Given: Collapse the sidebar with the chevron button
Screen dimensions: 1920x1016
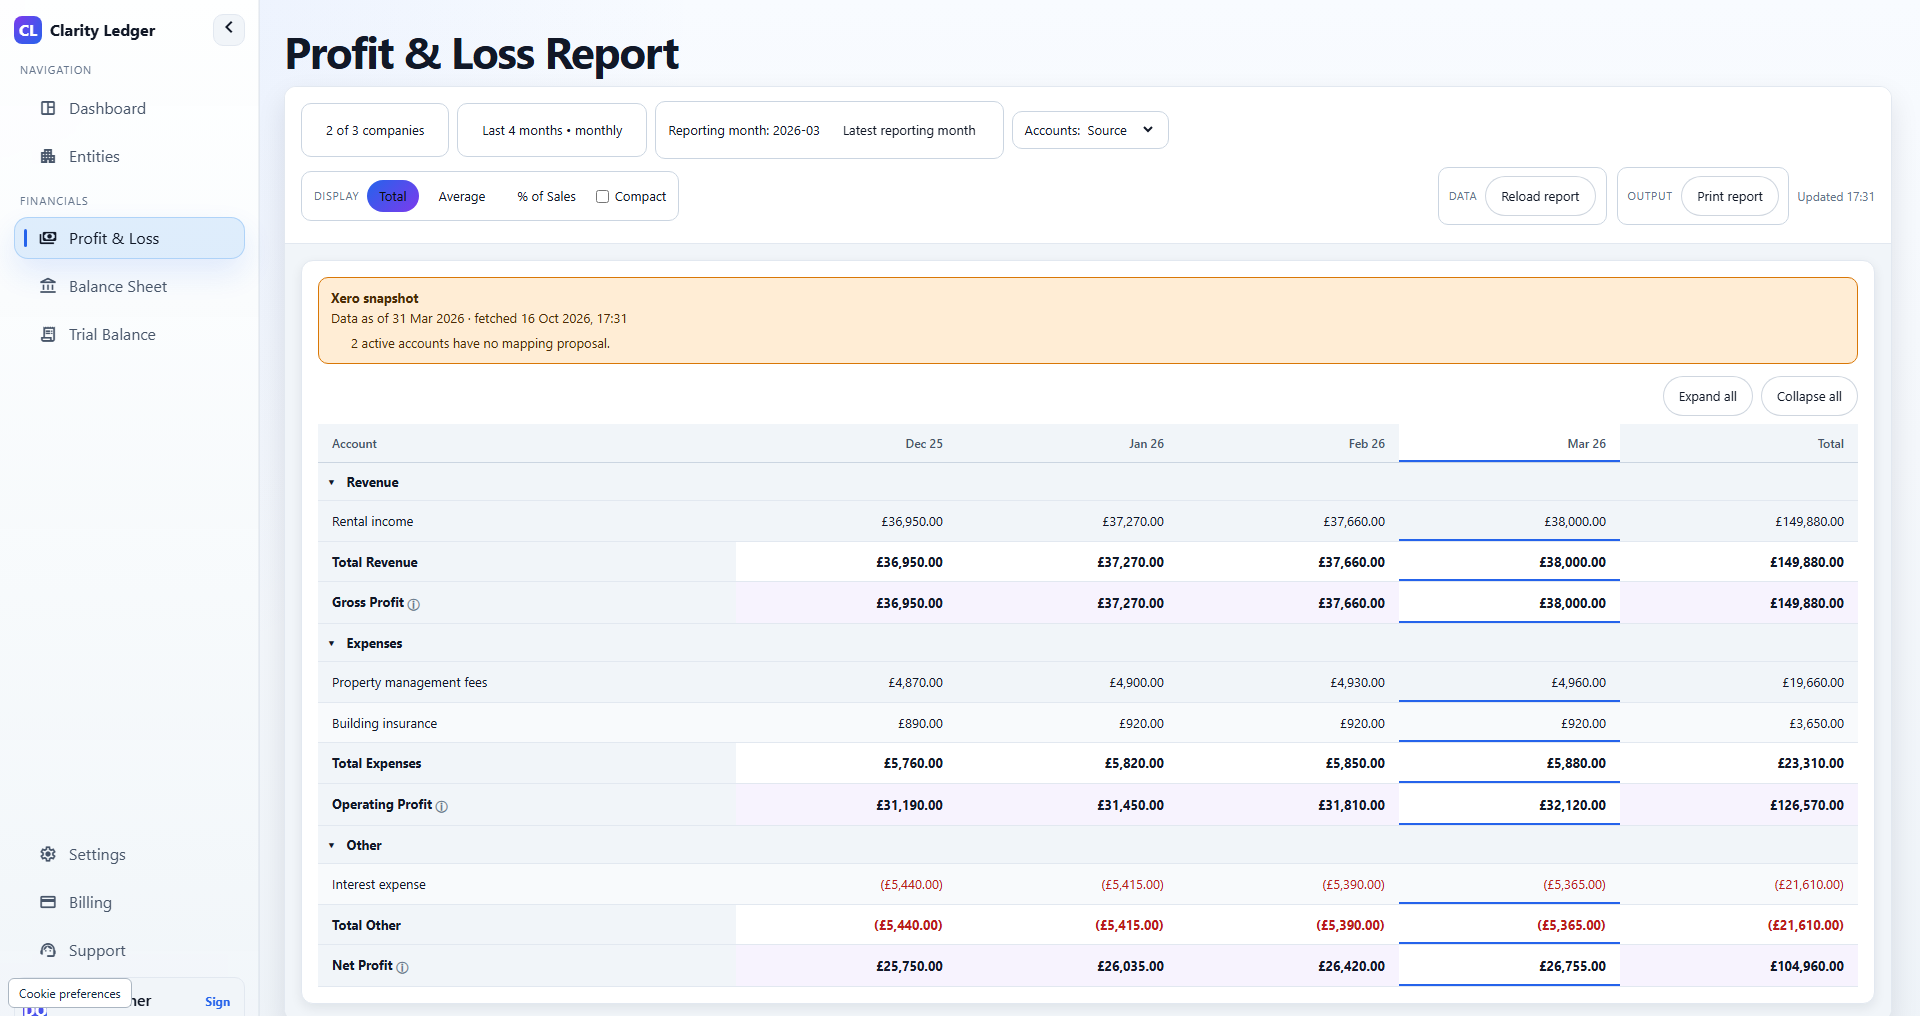Looking at the screenshot, I should click(x=229, y=29).
